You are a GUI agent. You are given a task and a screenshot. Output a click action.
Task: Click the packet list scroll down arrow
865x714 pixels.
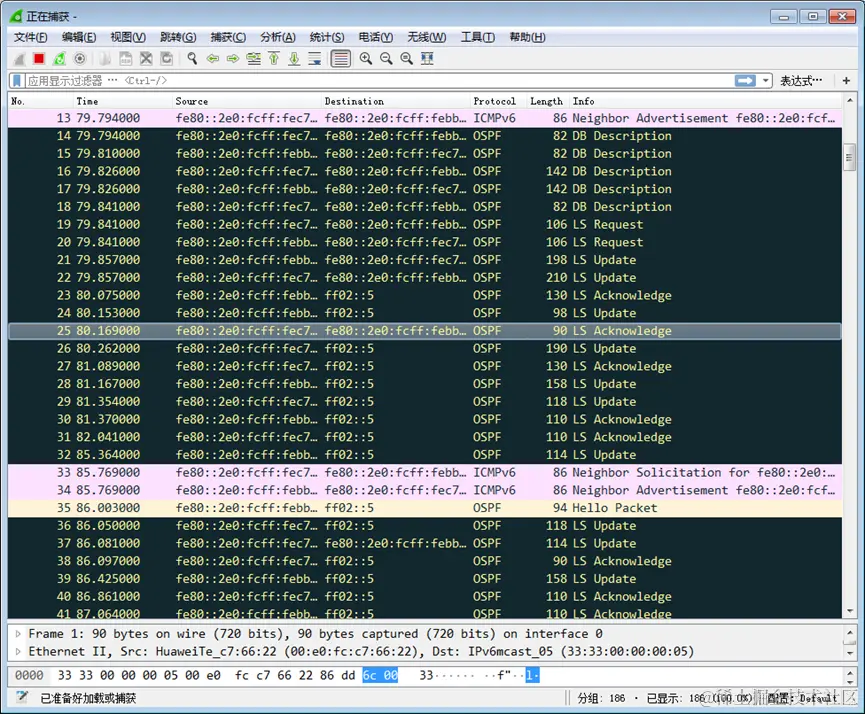(850, 611)
